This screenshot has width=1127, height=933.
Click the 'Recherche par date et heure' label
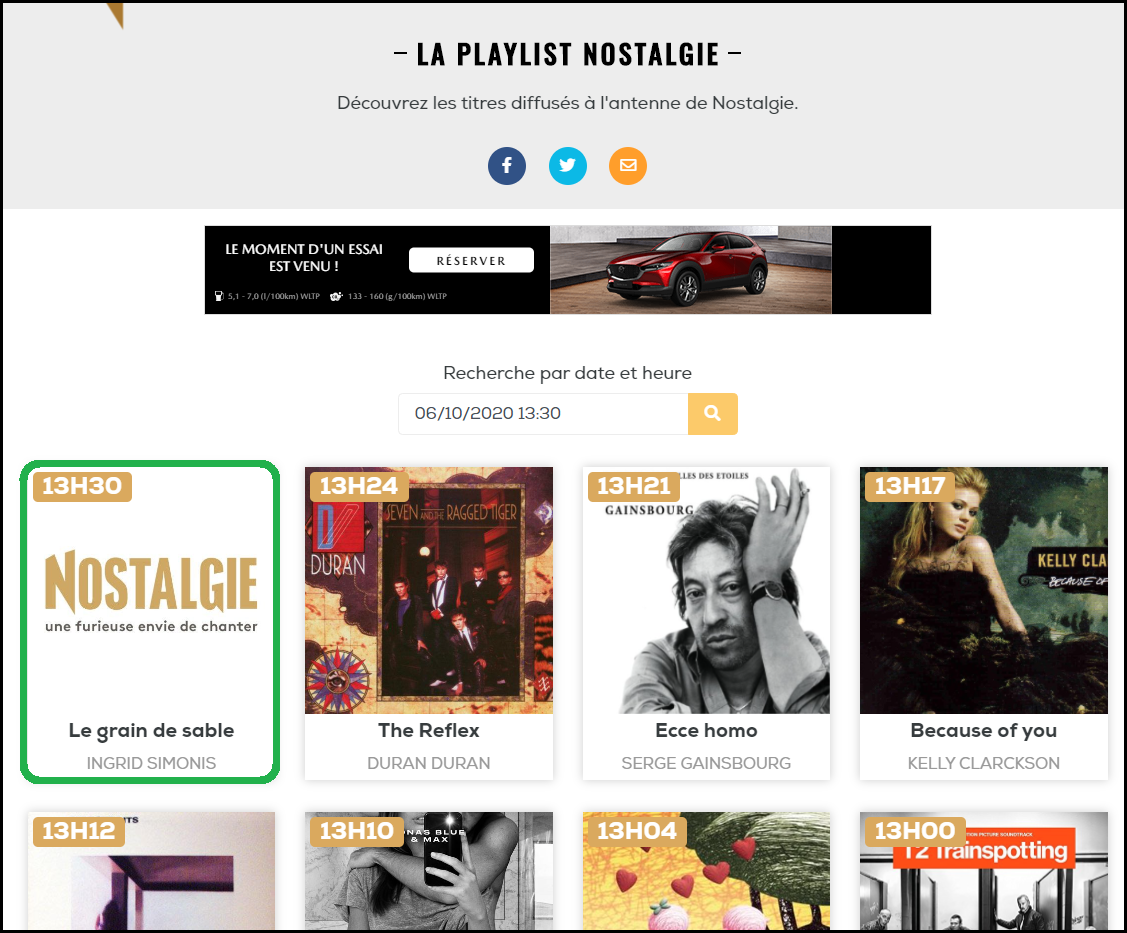coord(568,373)
